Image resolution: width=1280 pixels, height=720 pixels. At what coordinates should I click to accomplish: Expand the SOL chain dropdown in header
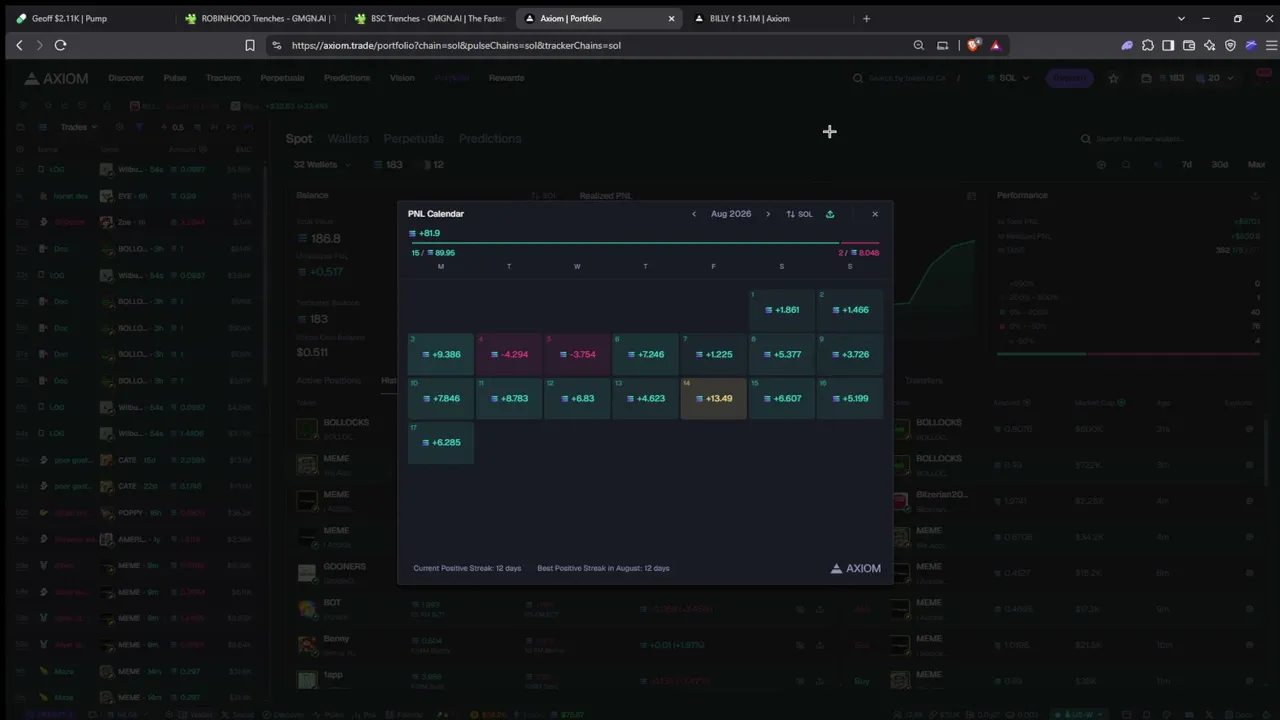(1008, 78)
